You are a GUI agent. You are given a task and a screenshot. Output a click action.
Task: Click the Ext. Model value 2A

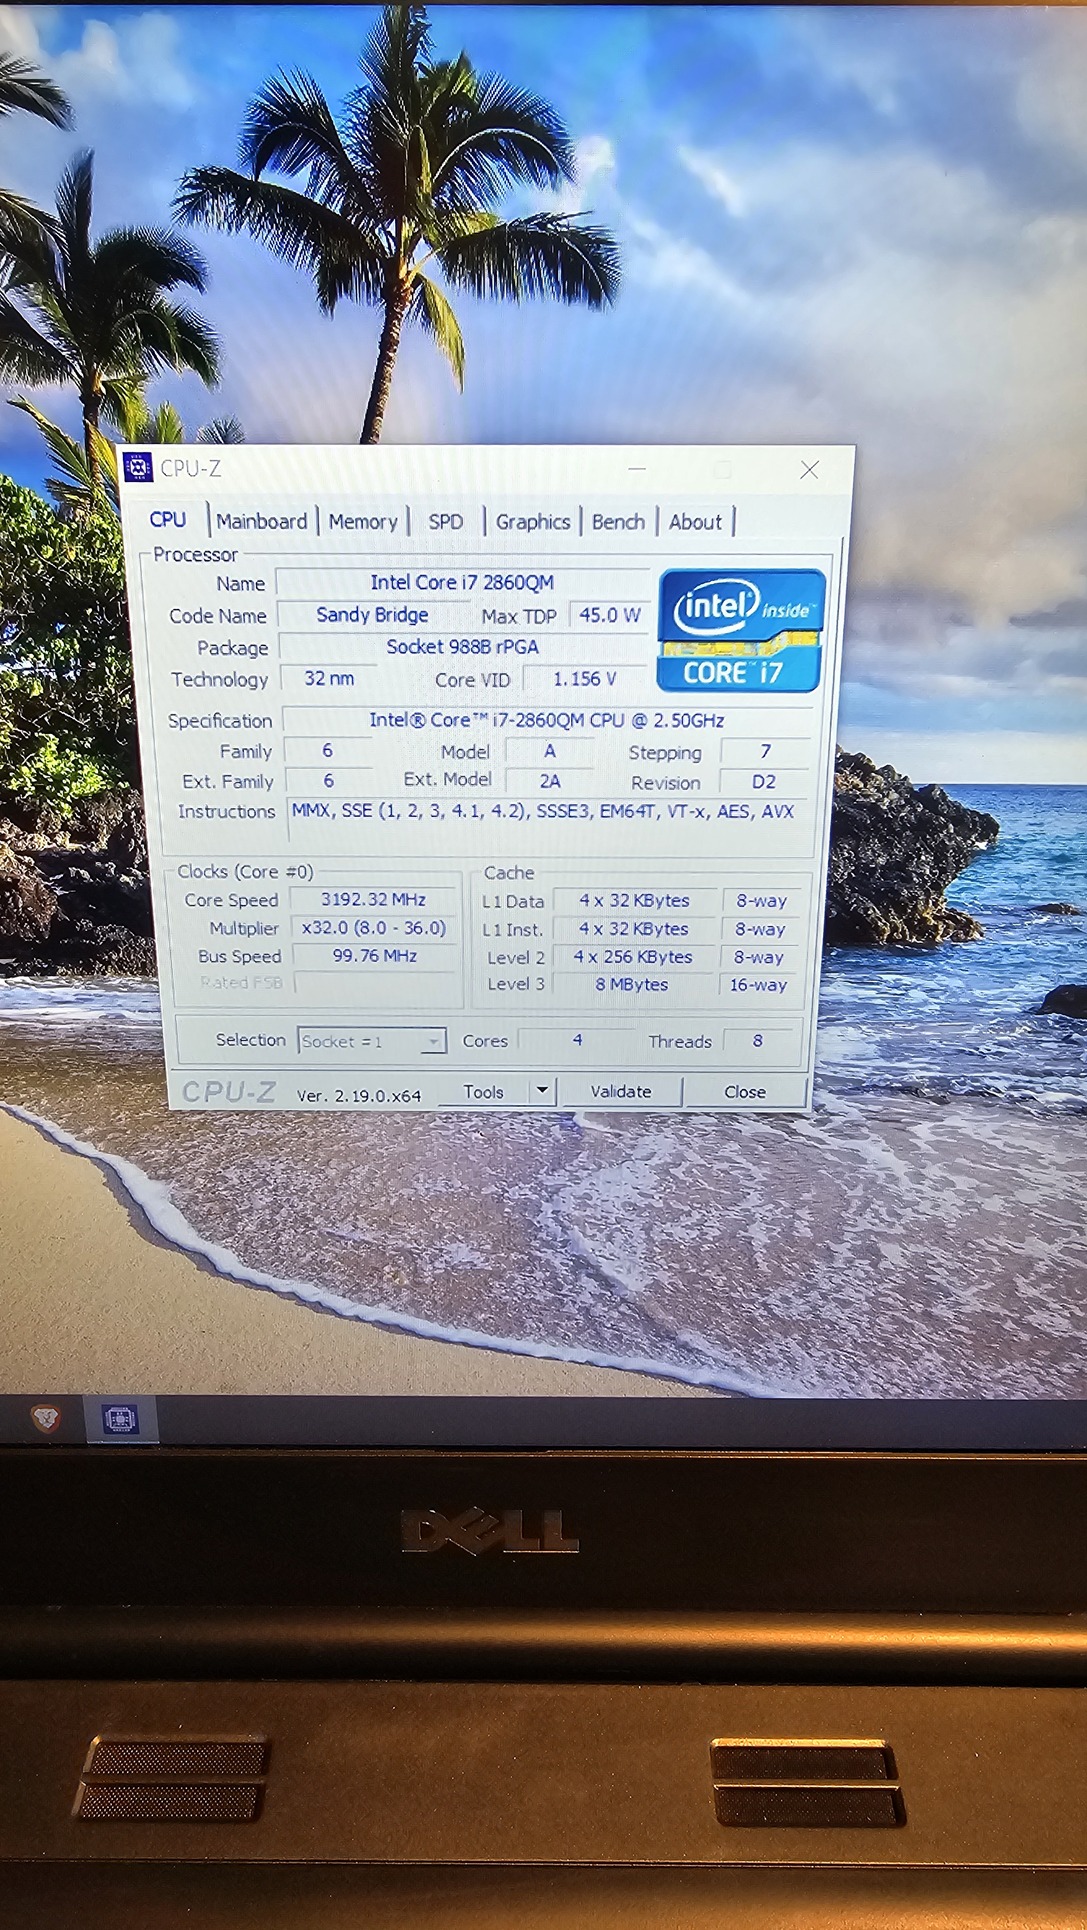click(550, 781)
